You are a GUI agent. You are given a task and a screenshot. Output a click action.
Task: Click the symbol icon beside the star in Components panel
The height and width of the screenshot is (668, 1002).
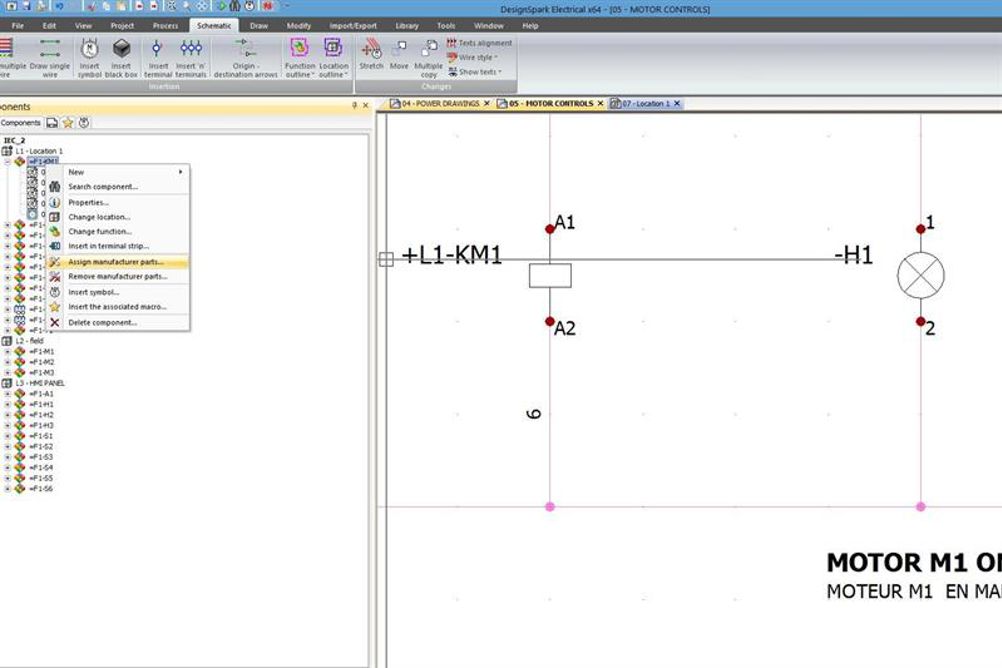point(84,123)
